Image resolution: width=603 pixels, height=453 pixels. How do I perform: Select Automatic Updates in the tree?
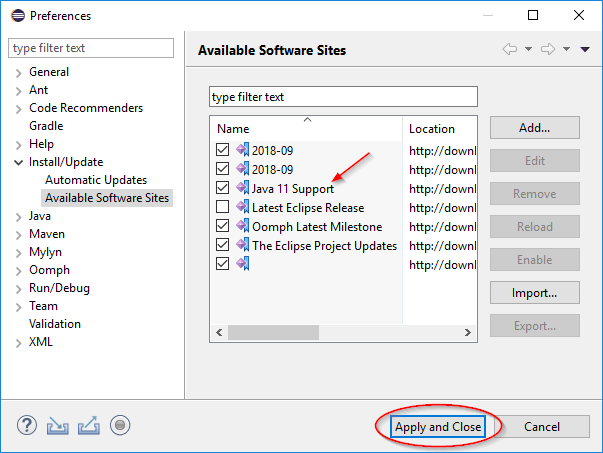[x=95, y=180]
